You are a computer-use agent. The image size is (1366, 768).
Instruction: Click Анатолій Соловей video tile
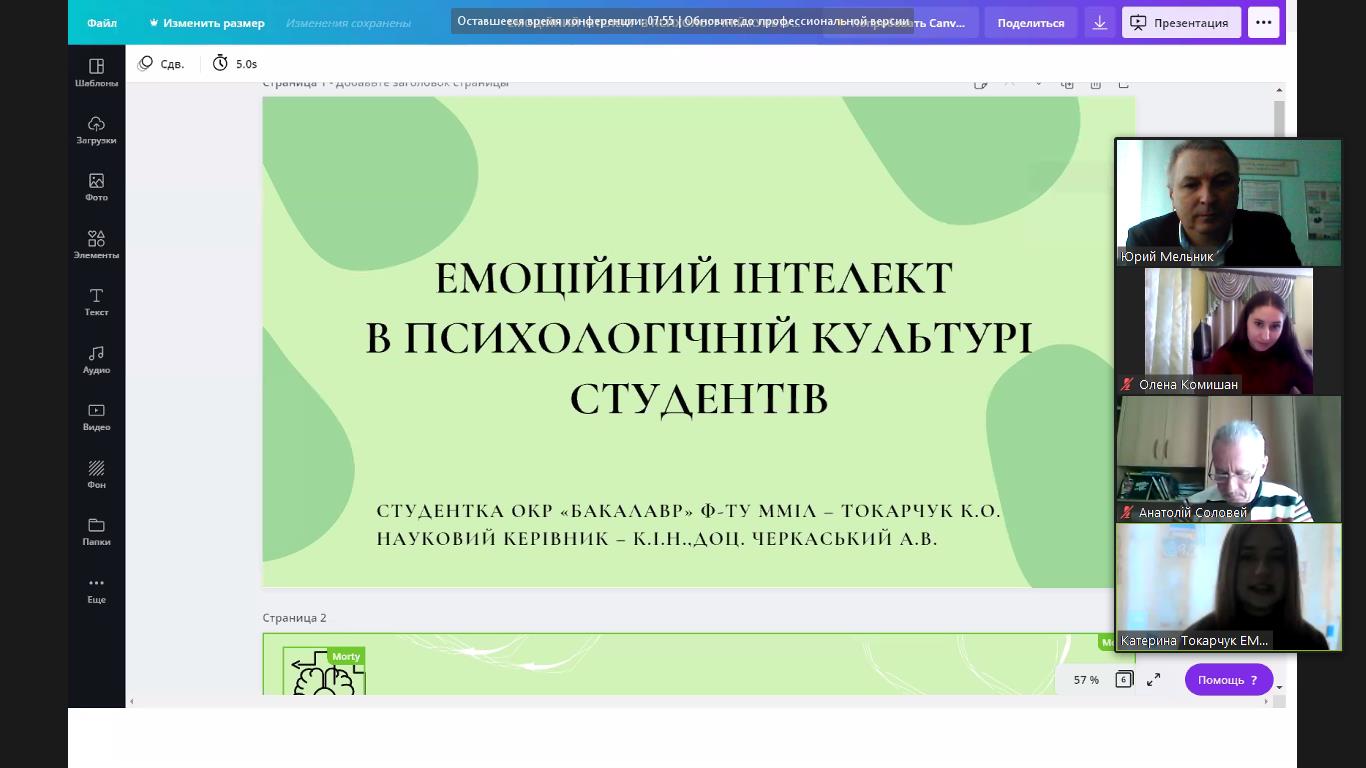(1228, 459)
